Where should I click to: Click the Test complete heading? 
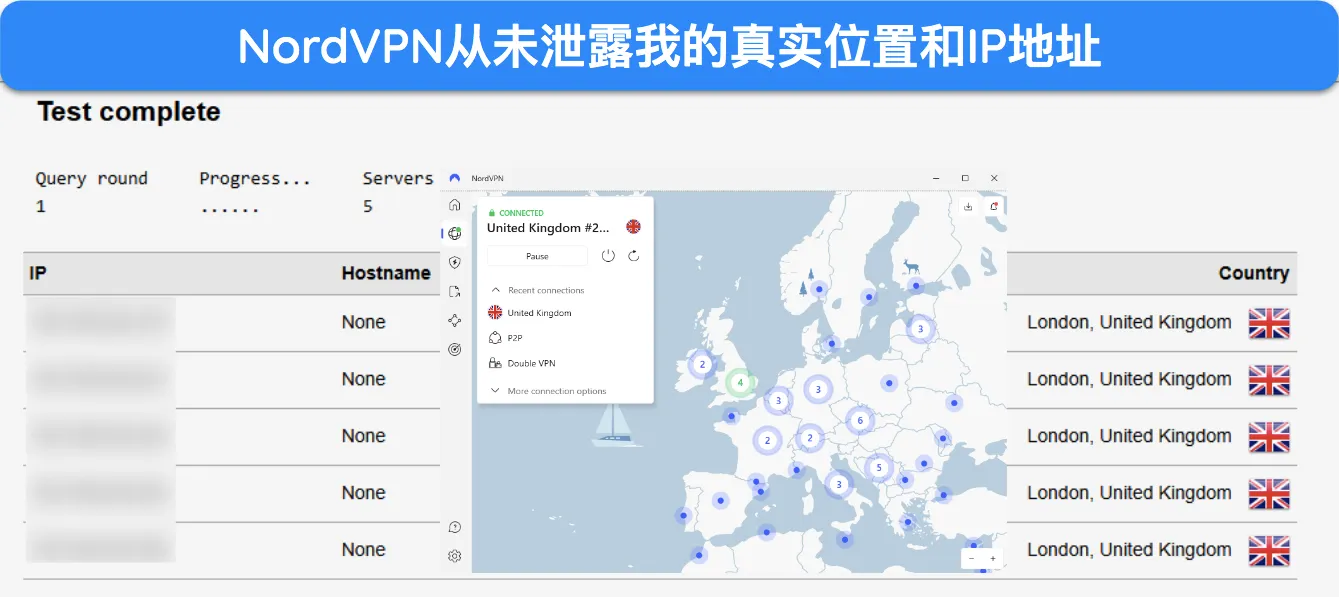129,112
